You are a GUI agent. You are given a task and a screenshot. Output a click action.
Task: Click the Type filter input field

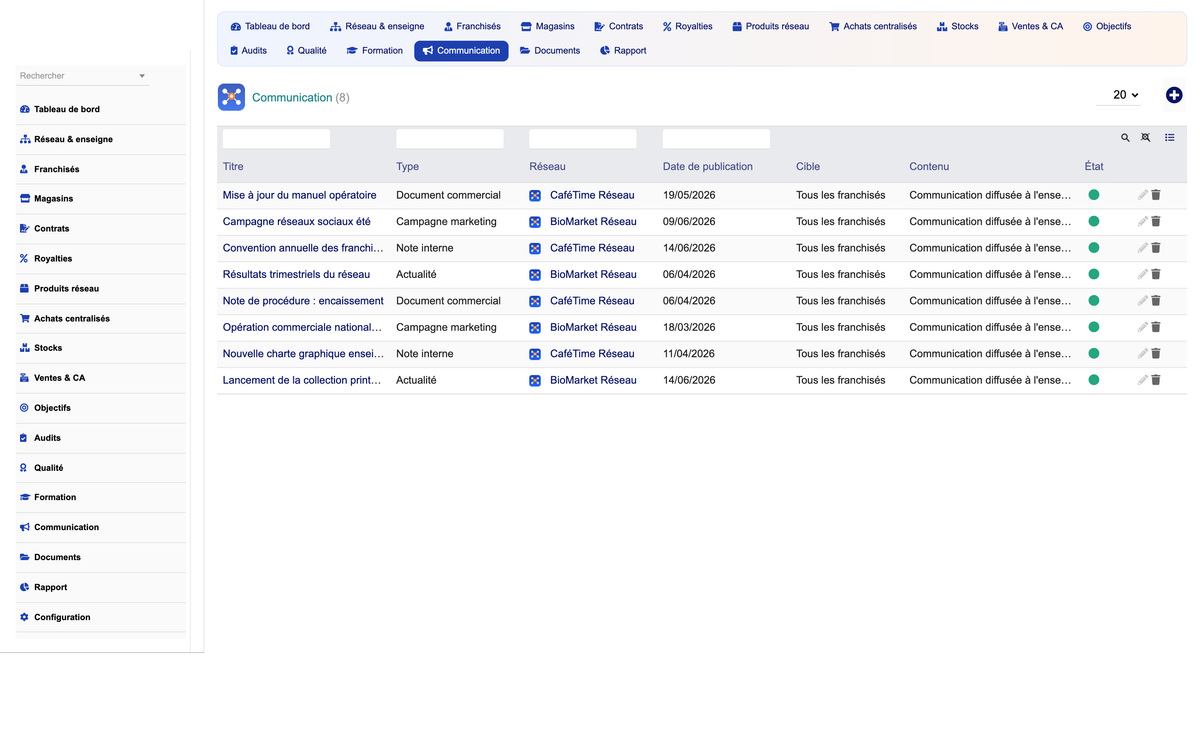(450, 139)
